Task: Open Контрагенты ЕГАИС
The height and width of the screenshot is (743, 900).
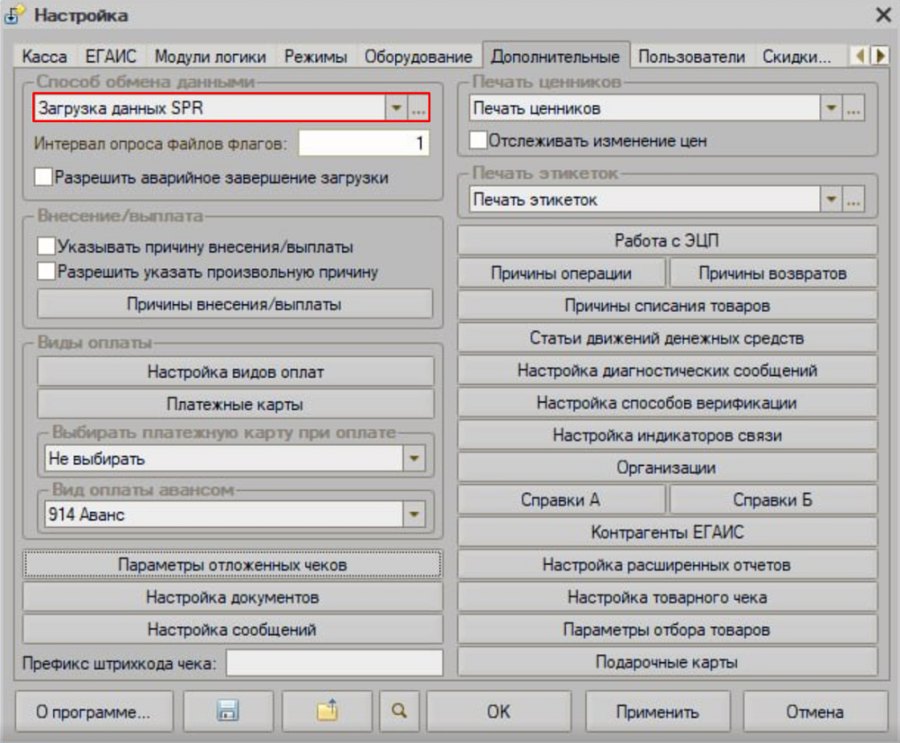Action: click(667, 532)
